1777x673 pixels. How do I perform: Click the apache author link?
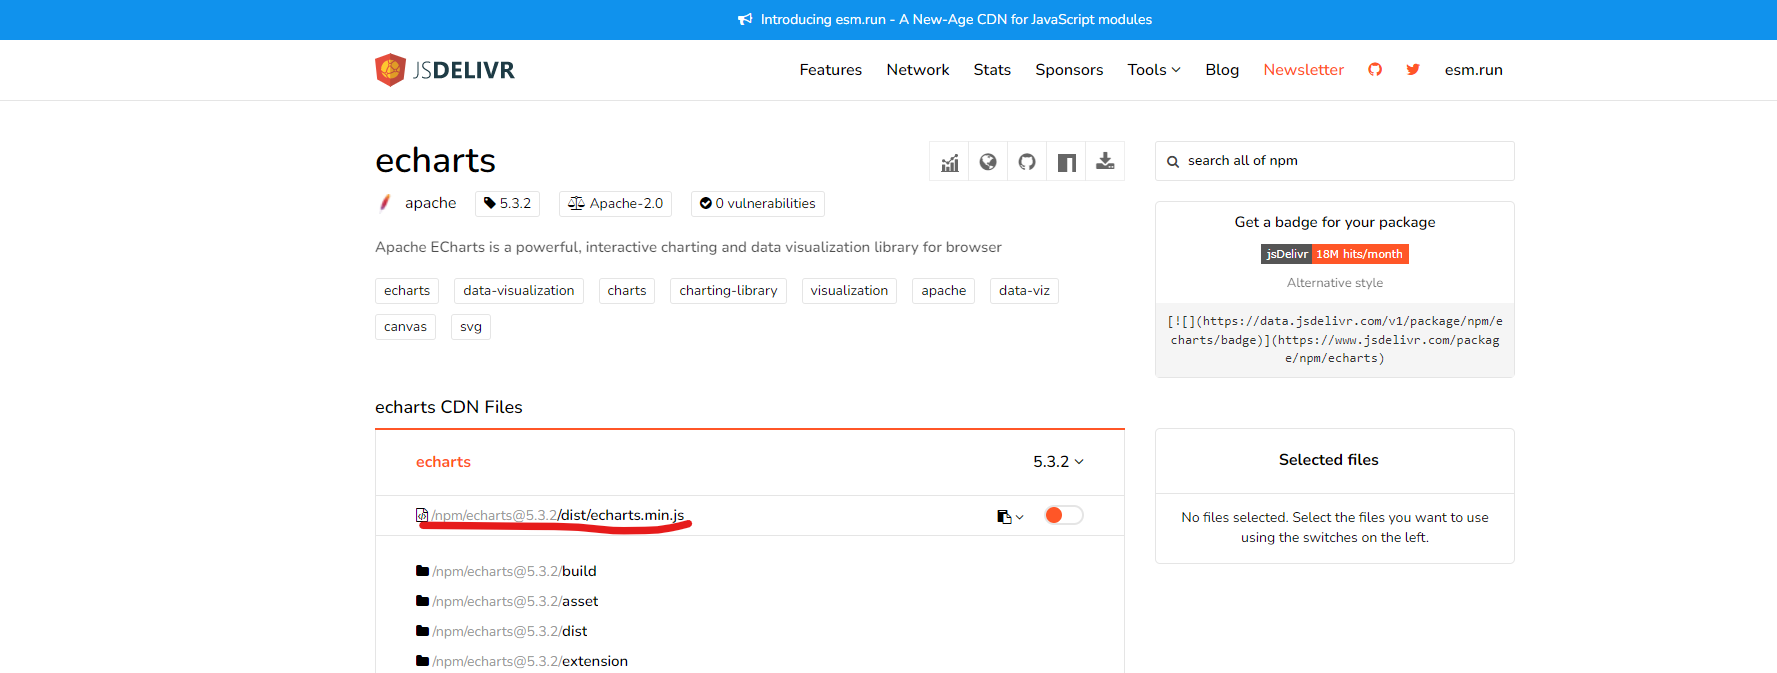430,203
